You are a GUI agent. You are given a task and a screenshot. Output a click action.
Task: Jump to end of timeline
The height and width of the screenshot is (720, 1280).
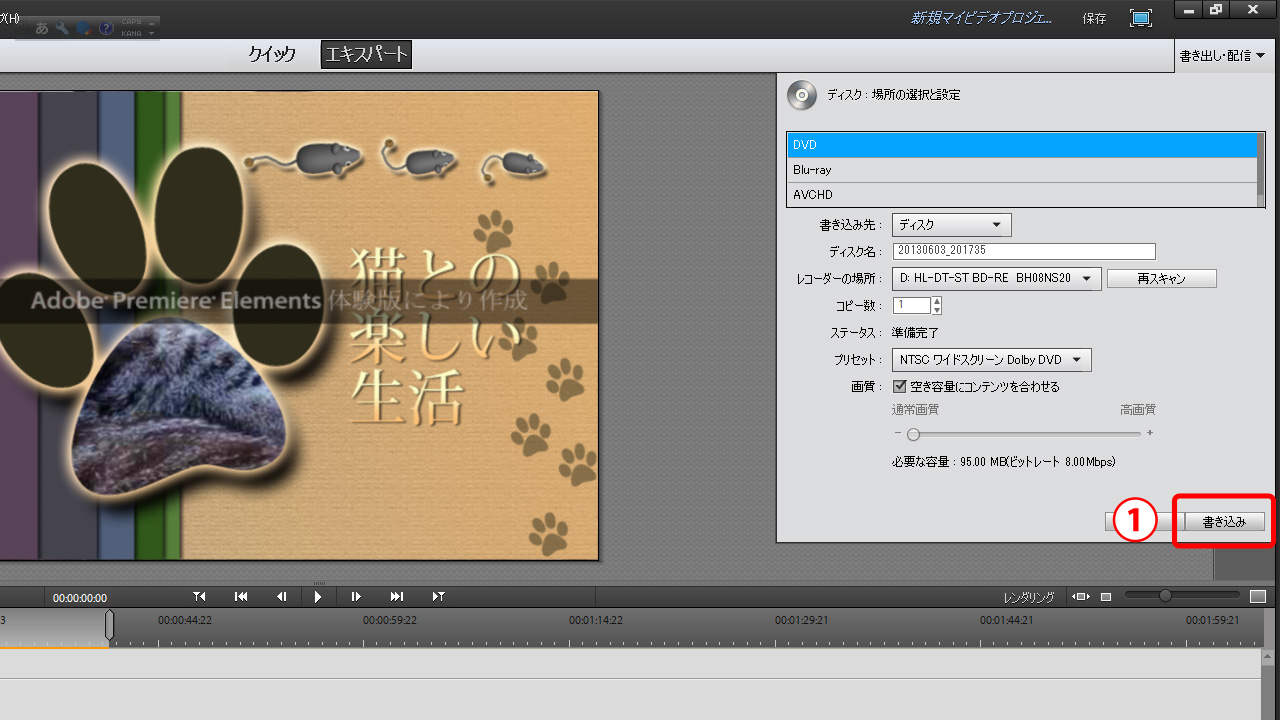coord(438,597)
